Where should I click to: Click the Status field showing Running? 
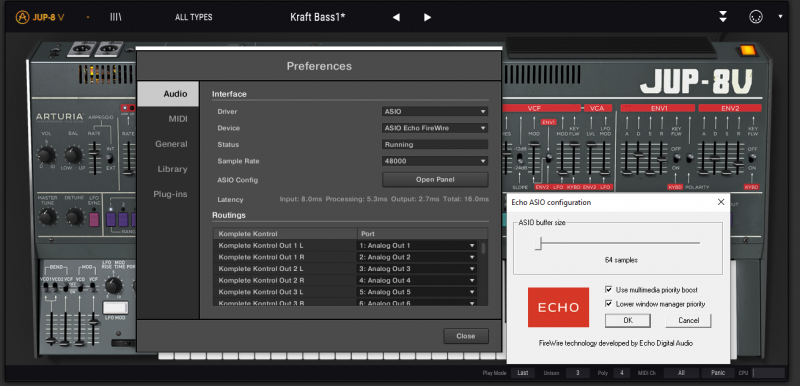click(435, 144)
